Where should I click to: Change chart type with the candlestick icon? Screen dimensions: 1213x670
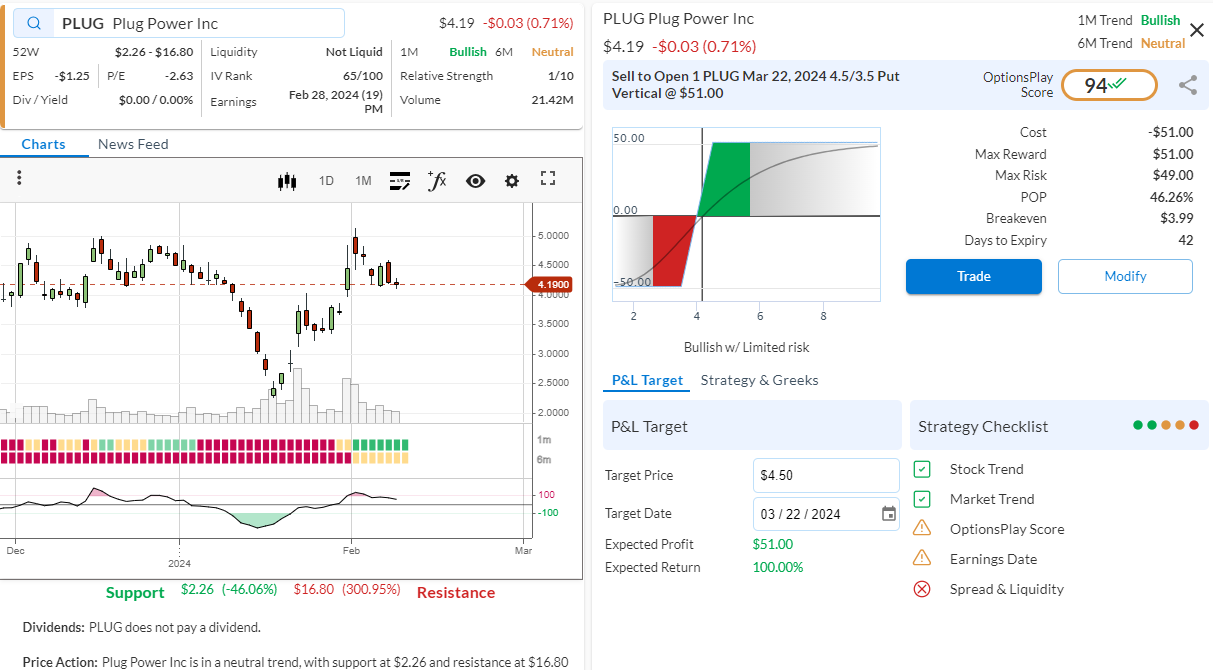coord(287,181)
